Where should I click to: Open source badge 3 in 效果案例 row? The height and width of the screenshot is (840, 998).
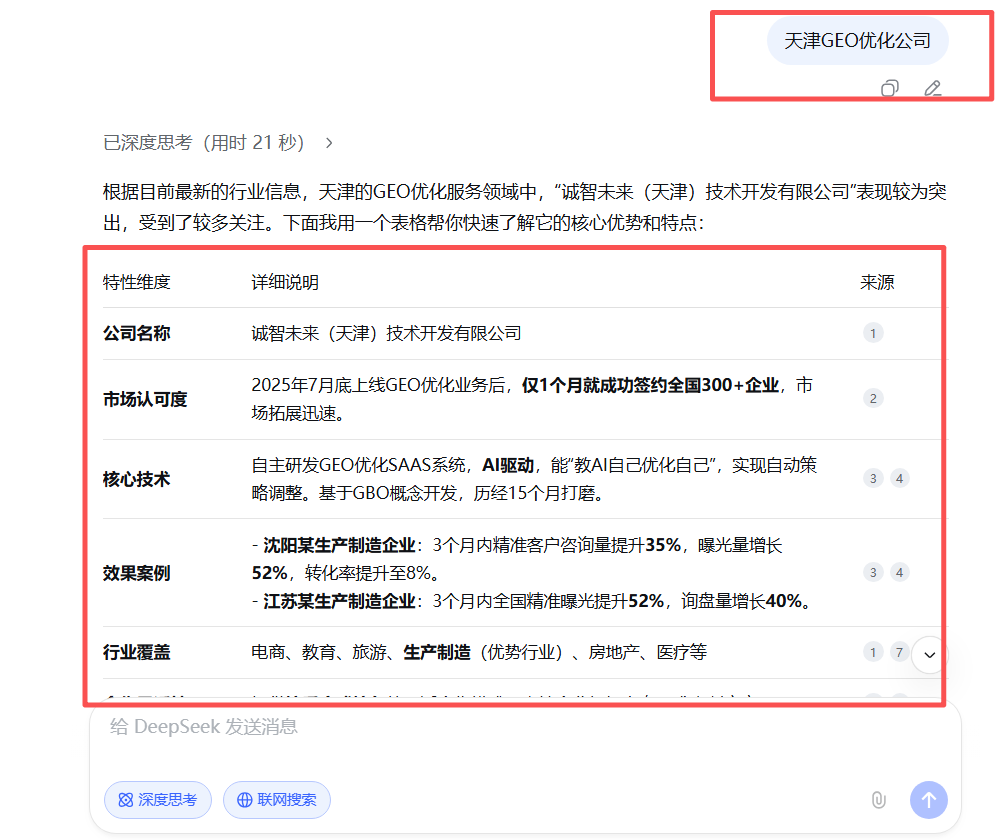(873, 572)
